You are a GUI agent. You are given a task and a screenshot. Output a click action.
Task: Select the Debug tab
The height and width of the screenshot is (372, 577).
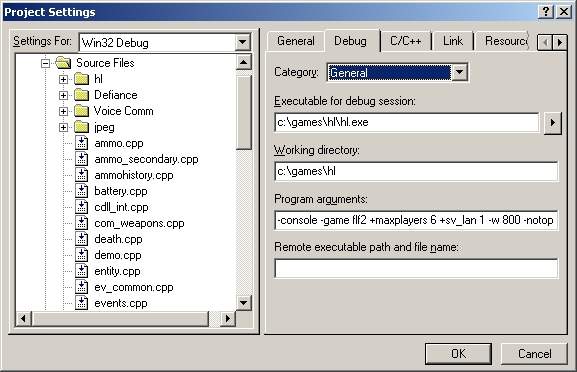pyautogui.click(x=350, y=40)
